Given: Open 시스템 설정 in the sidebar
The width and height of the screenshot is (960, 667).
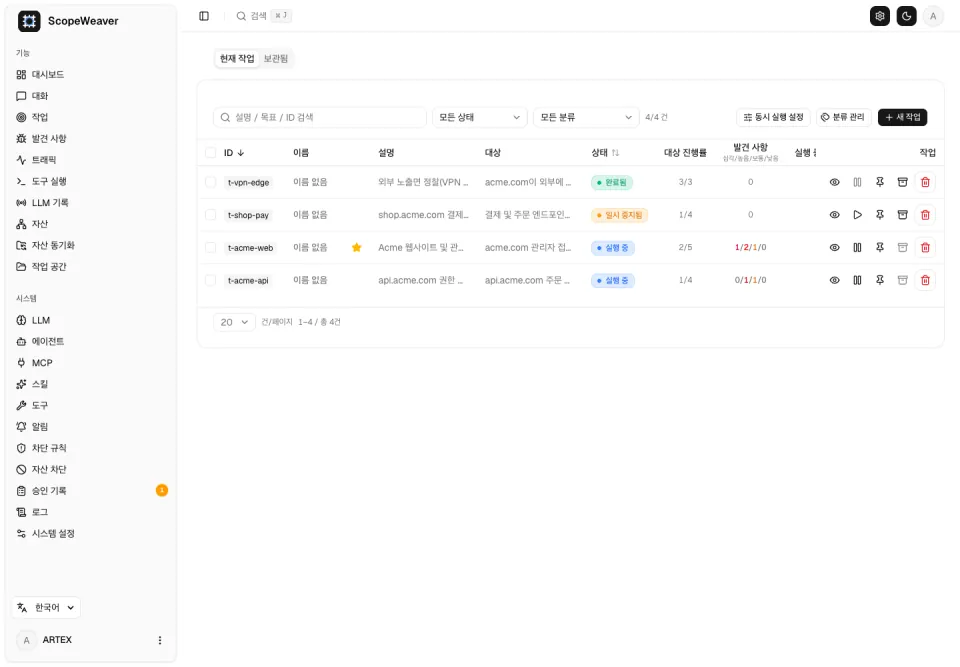Looking at the screenshot, I should pos(91,533).
